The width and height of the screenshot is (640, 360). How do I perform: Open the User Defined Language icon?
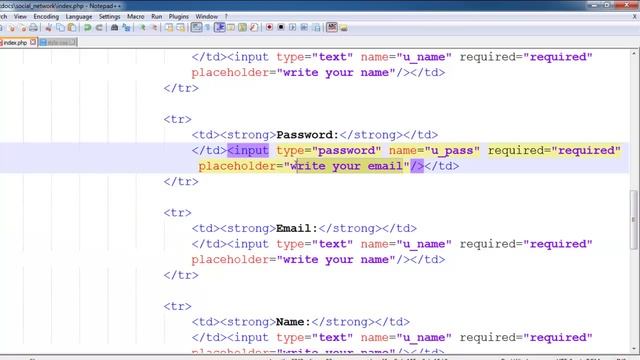231,28
